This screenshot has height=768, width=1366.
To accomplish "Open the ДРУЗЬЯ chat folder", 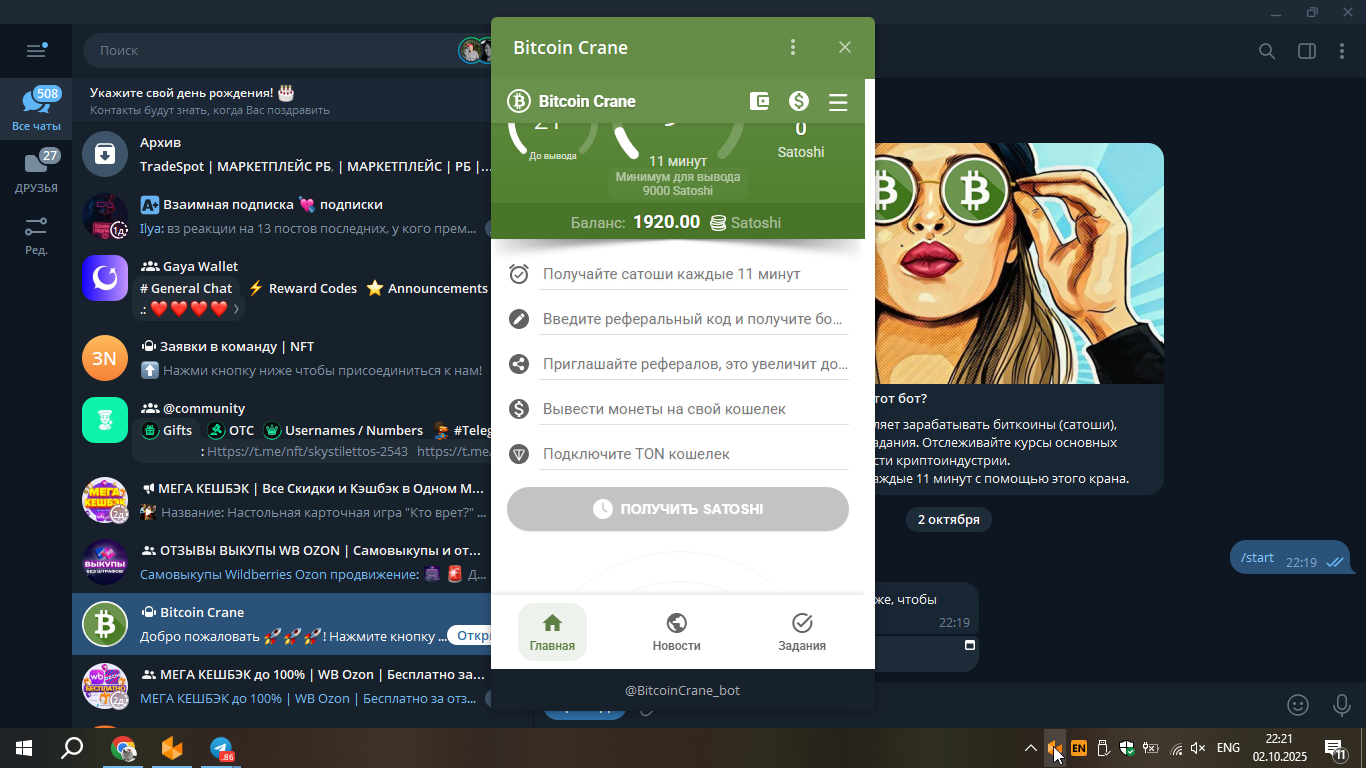I will (x=36, y=171).
